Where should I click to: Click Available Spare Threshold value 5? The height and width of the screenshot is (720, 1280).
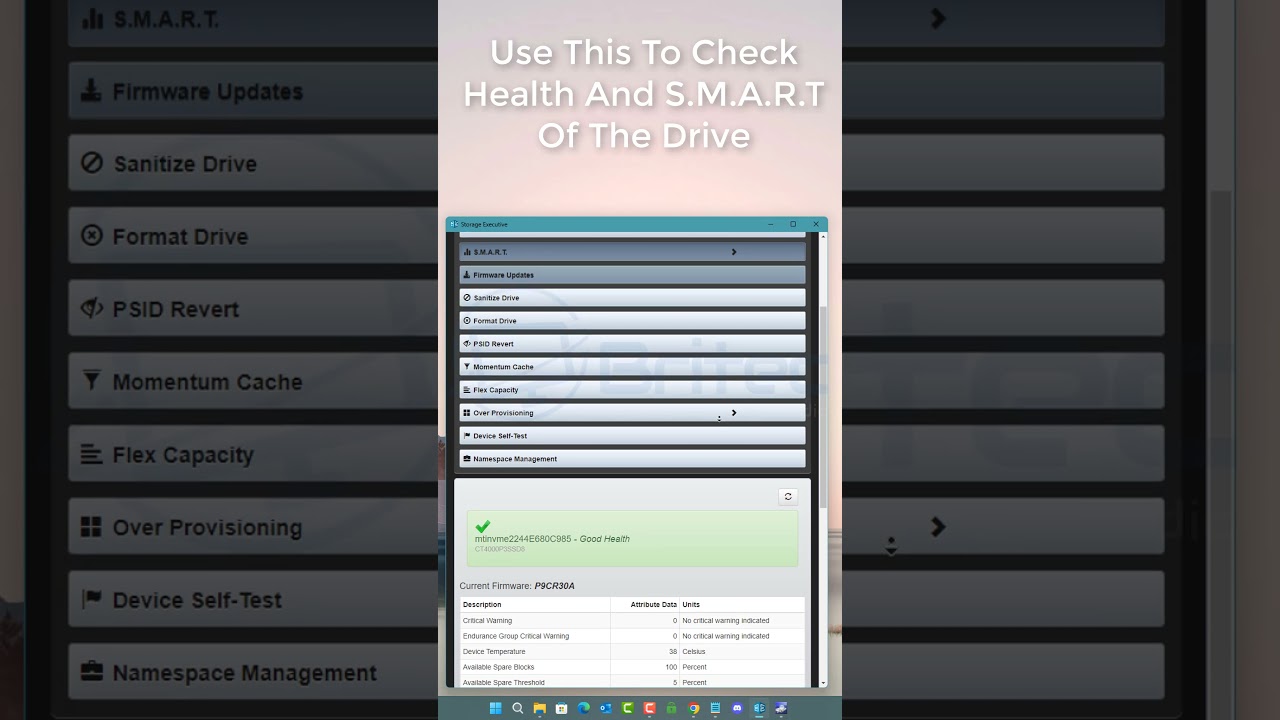tap(675, 683)
